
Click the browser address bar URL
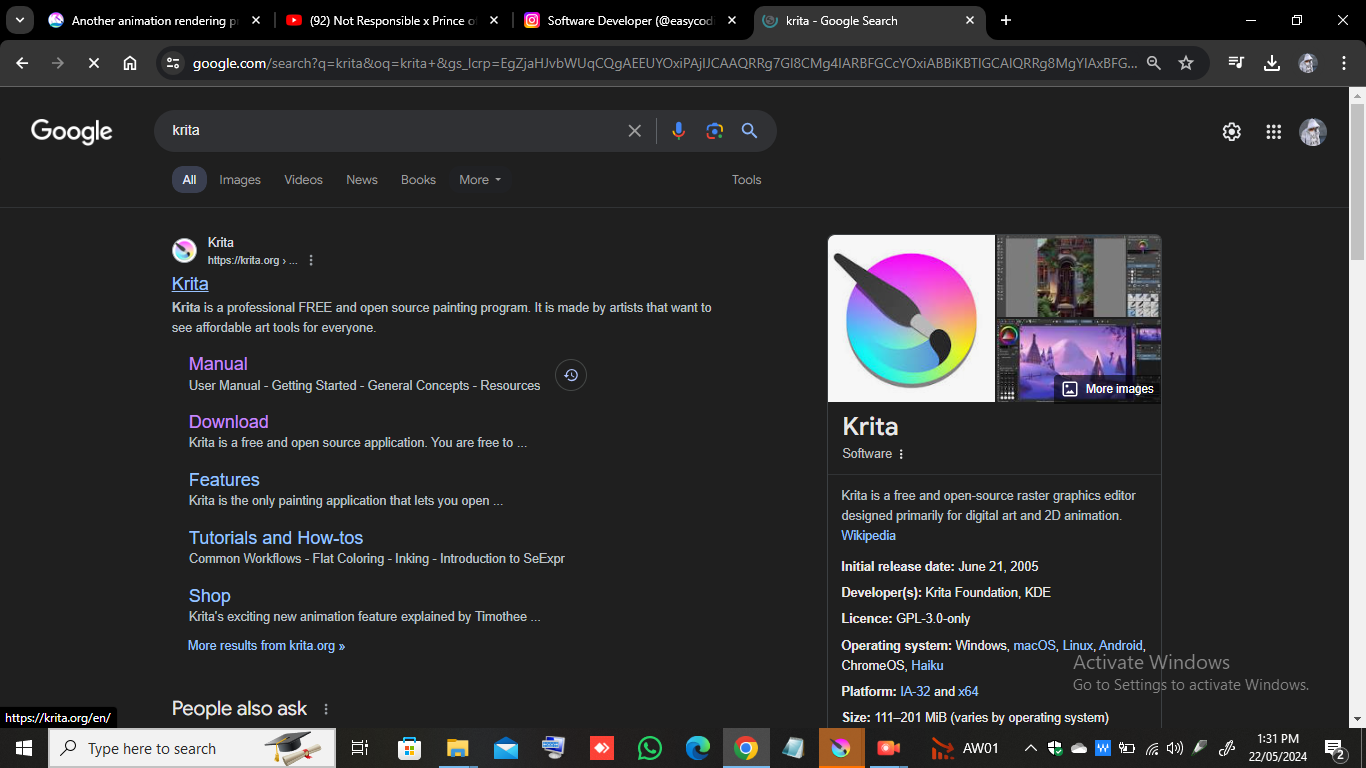coord(665,63)
